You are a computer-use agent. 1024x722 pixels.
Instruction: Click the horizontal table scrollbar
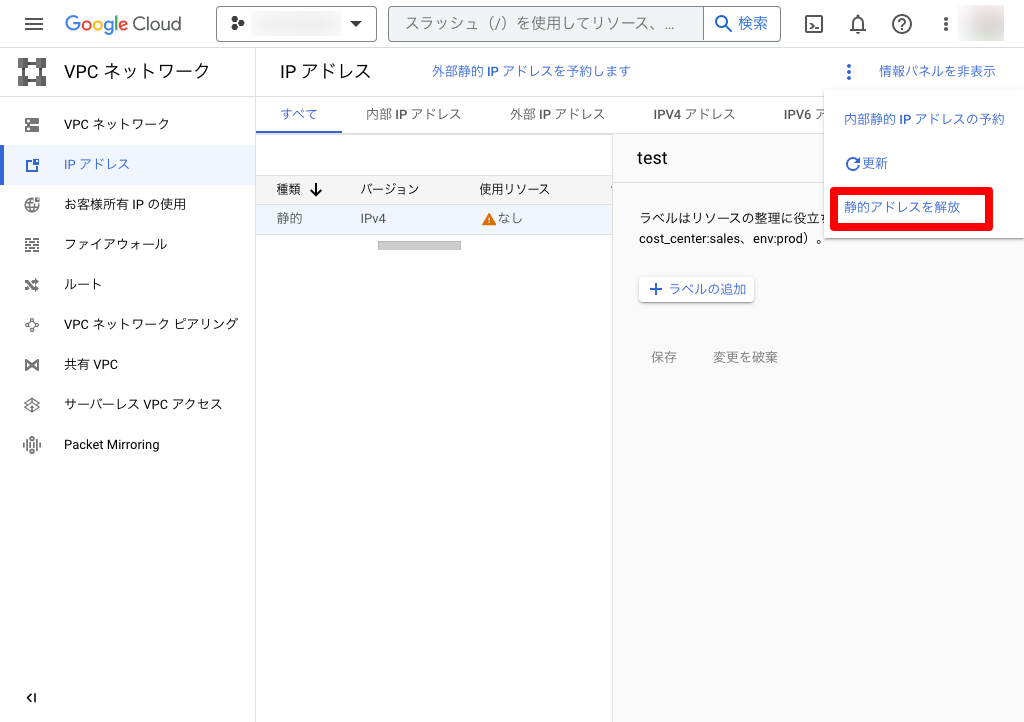(x=419, y=245)
